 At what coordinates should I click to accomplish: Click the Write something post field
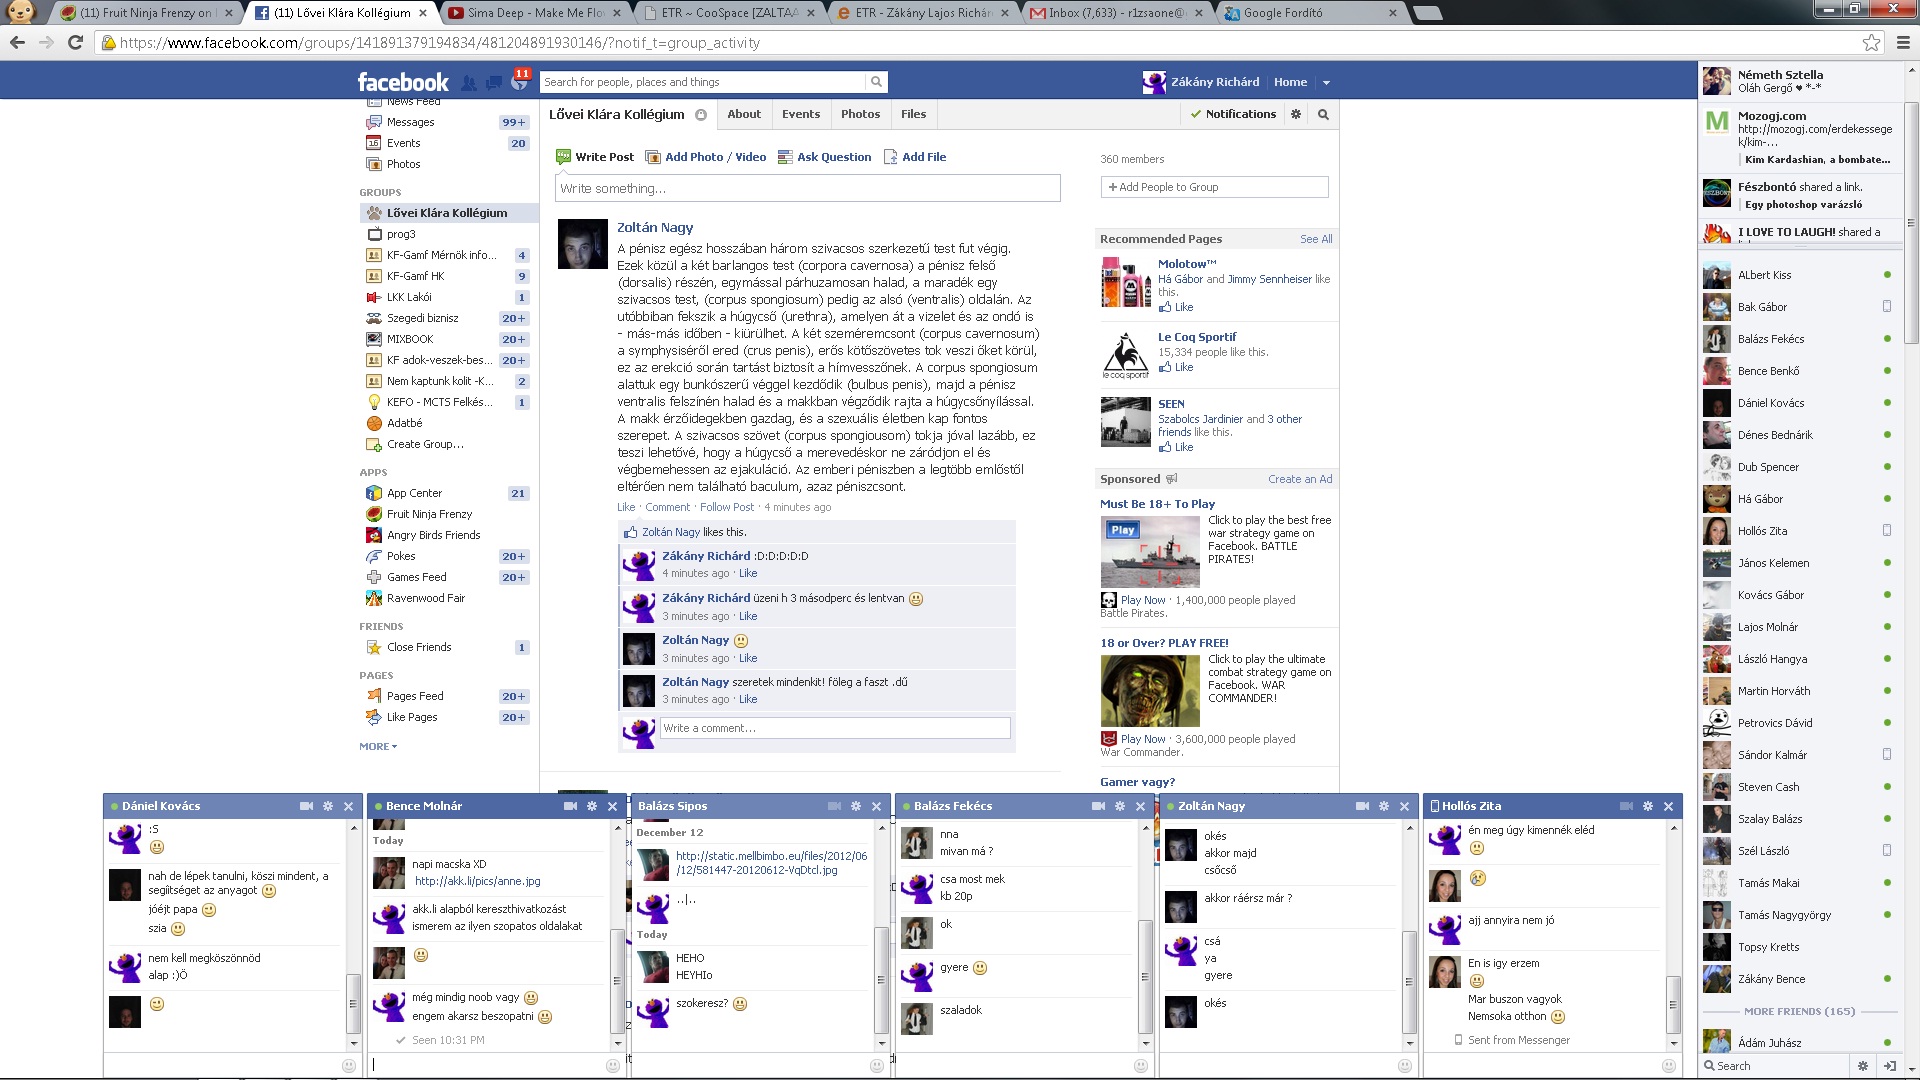click(807, 188)
